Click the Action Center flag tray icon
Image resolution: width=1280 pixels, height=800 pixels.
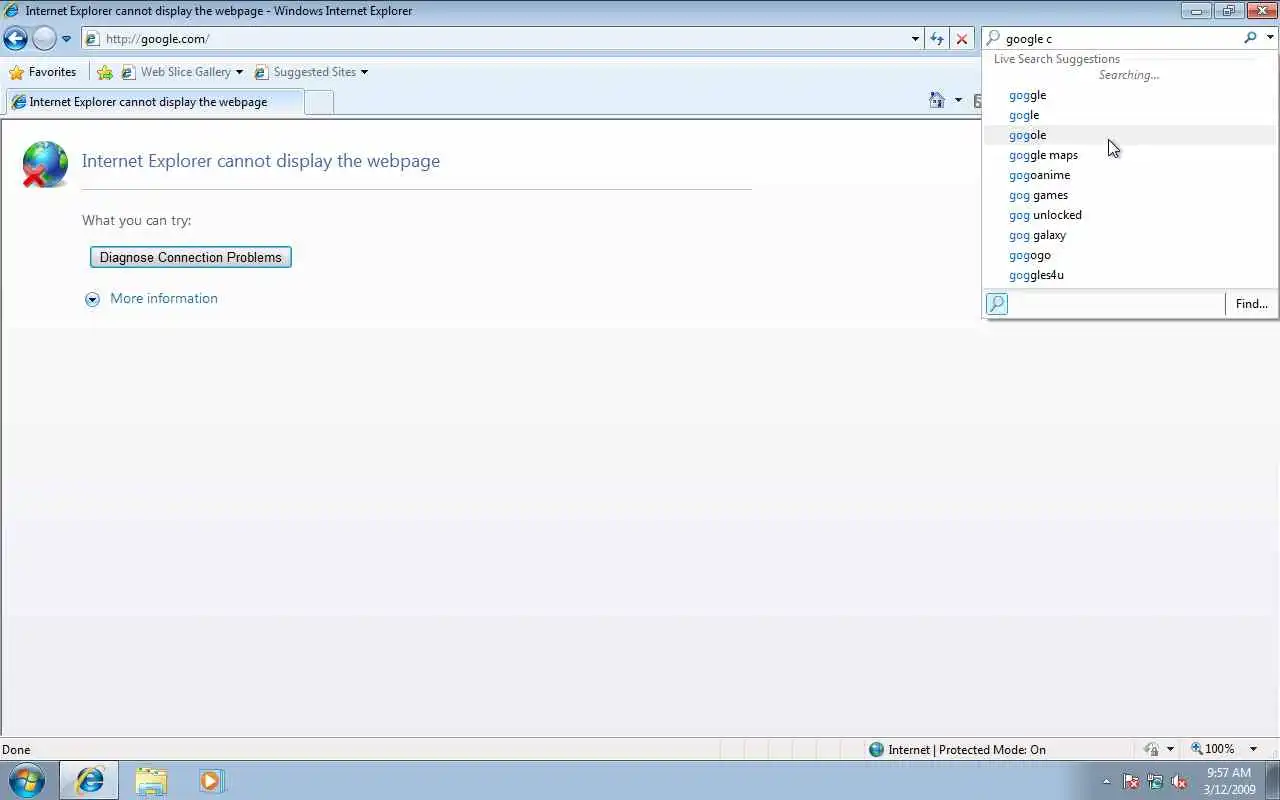click(x=1131, y=781)
